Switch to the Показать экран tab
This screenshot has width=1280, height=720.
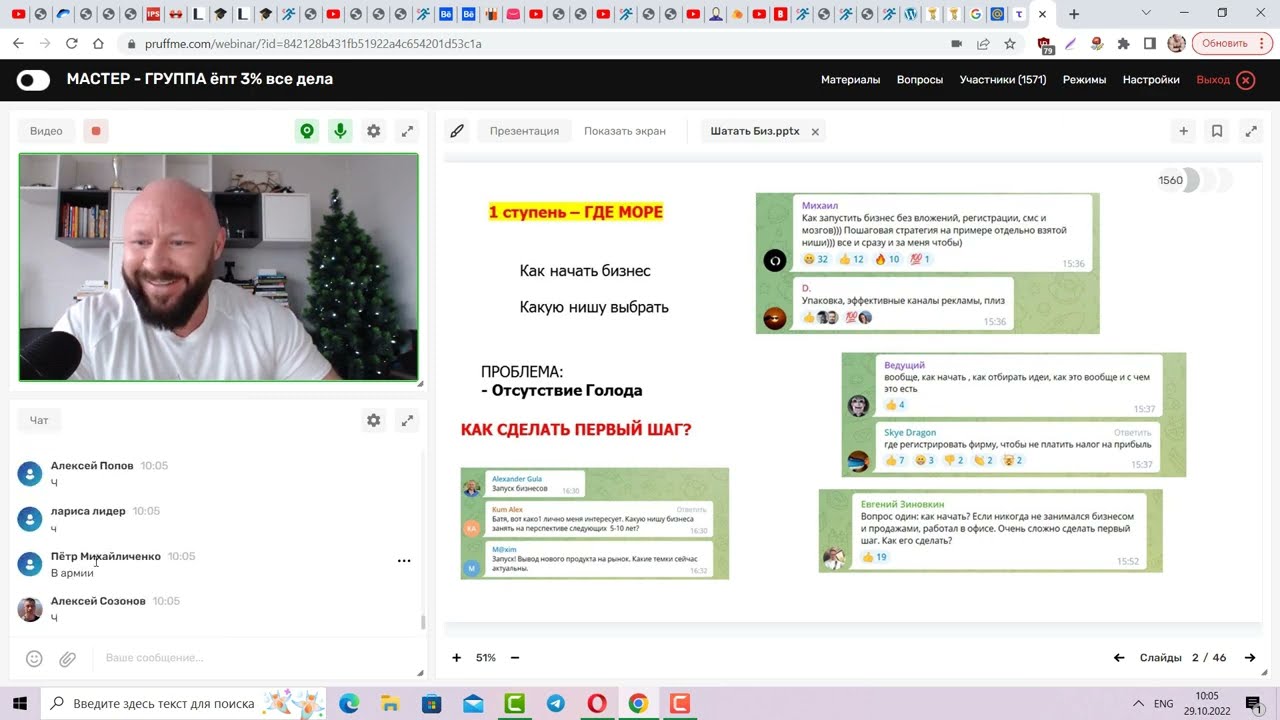click(625, 130)
